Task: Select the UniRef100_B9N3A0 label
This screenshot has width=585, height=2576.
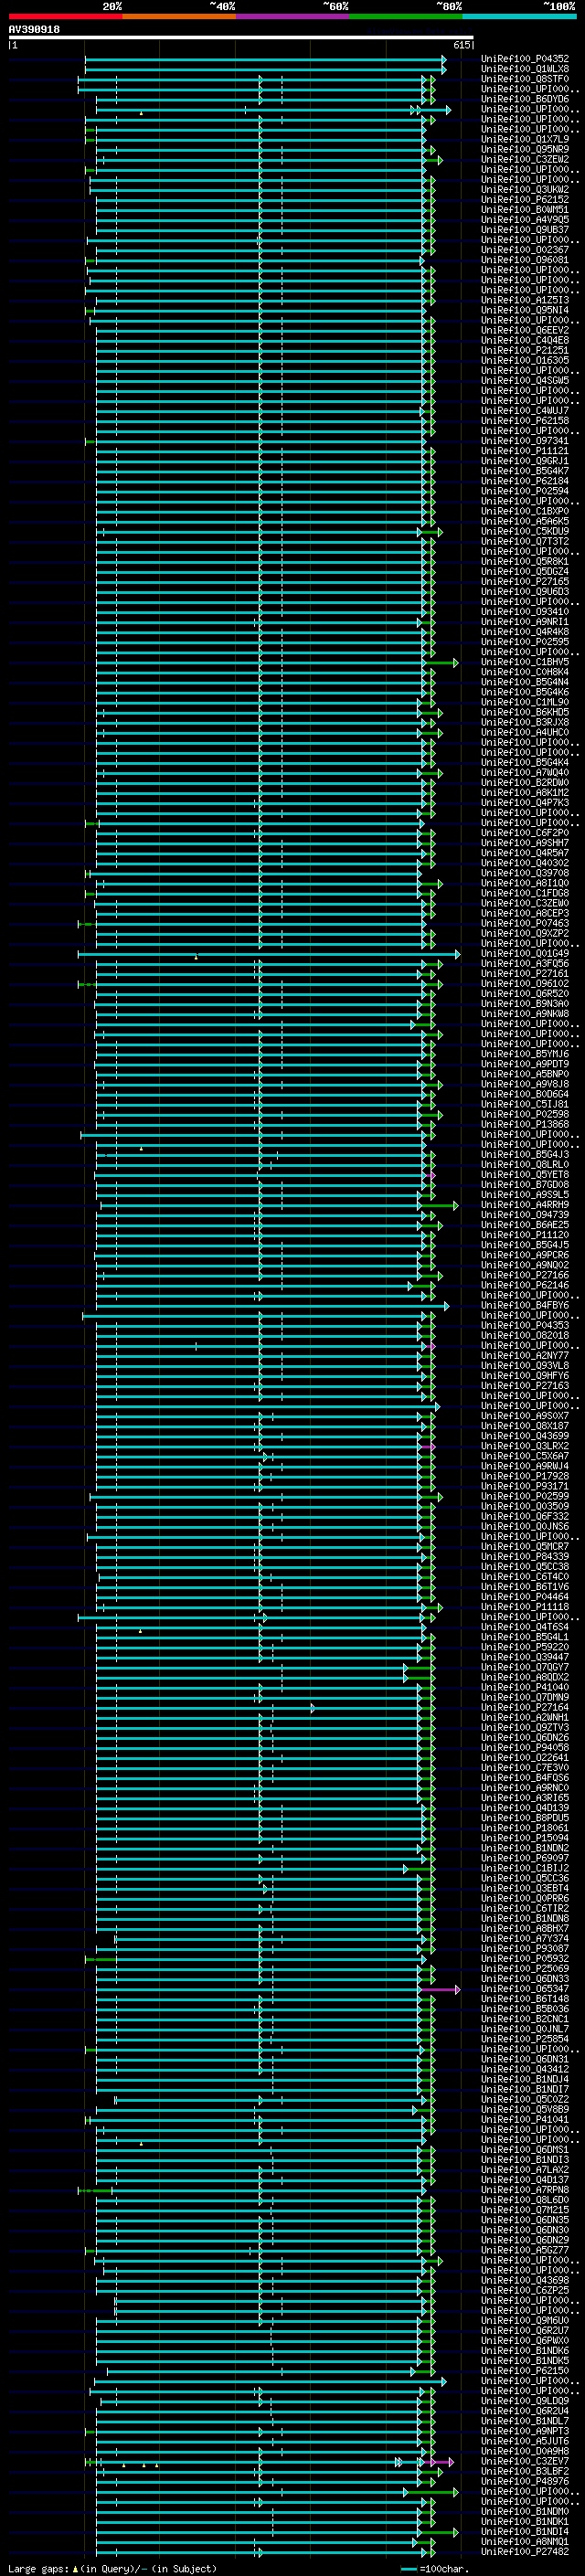Action: (525, 1004)
